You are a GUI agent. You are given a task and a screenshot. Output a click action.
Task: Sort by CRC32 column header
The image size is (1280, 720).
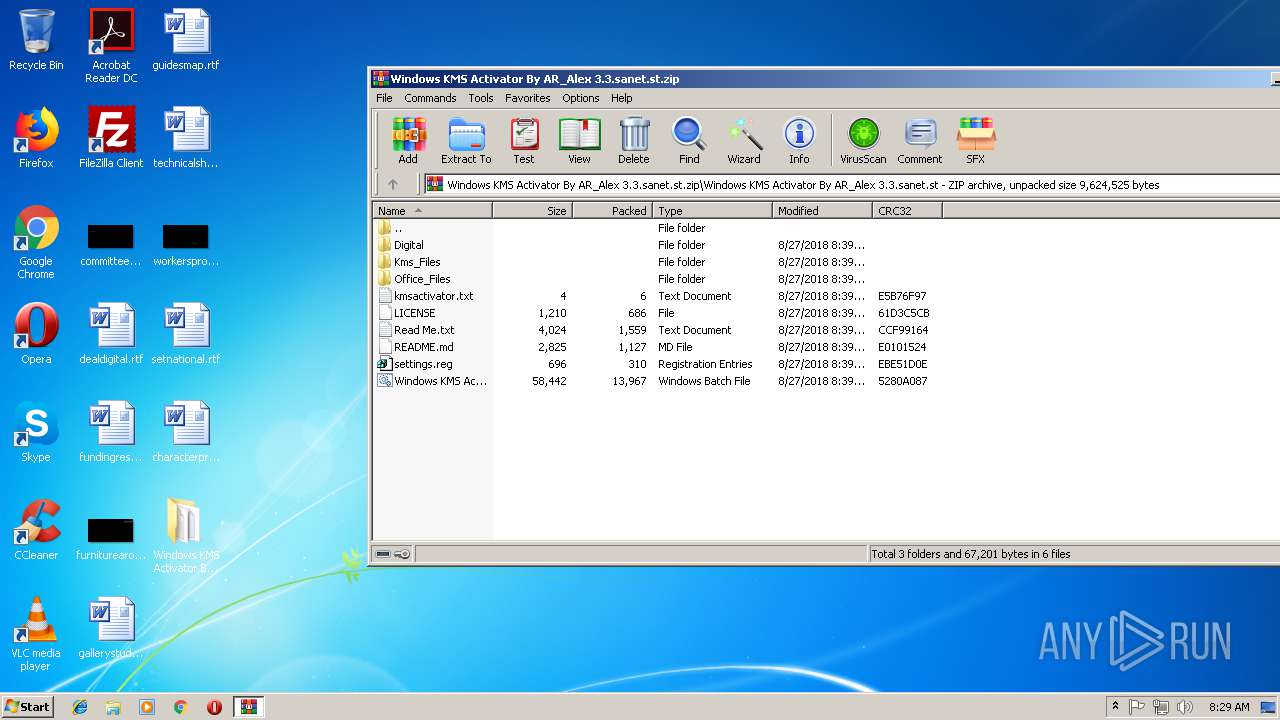907,210
